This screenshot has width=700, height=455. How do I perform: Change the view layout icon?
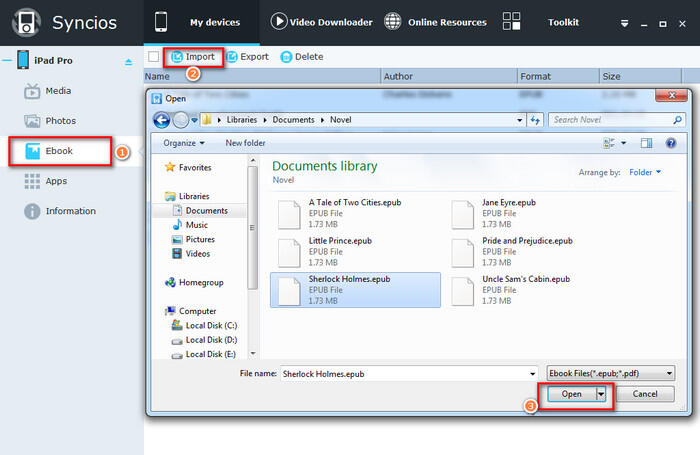609,143
